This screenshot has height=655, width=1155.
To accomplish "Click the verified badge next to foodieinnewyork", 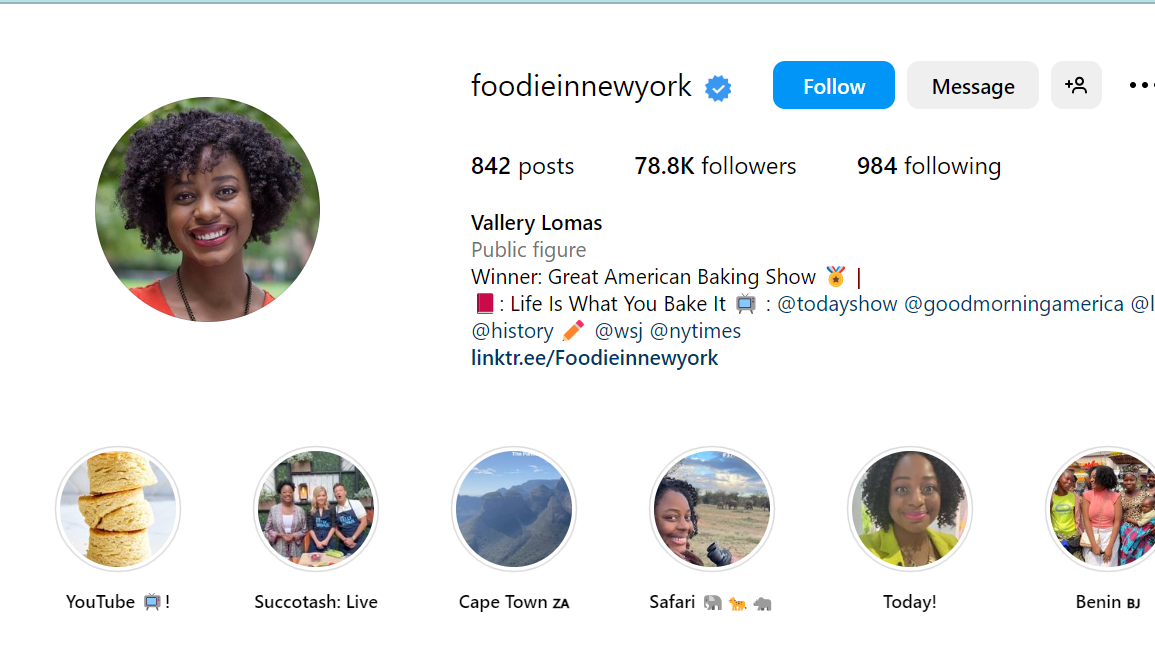I will pyautogui.click(x=718, y=88).
